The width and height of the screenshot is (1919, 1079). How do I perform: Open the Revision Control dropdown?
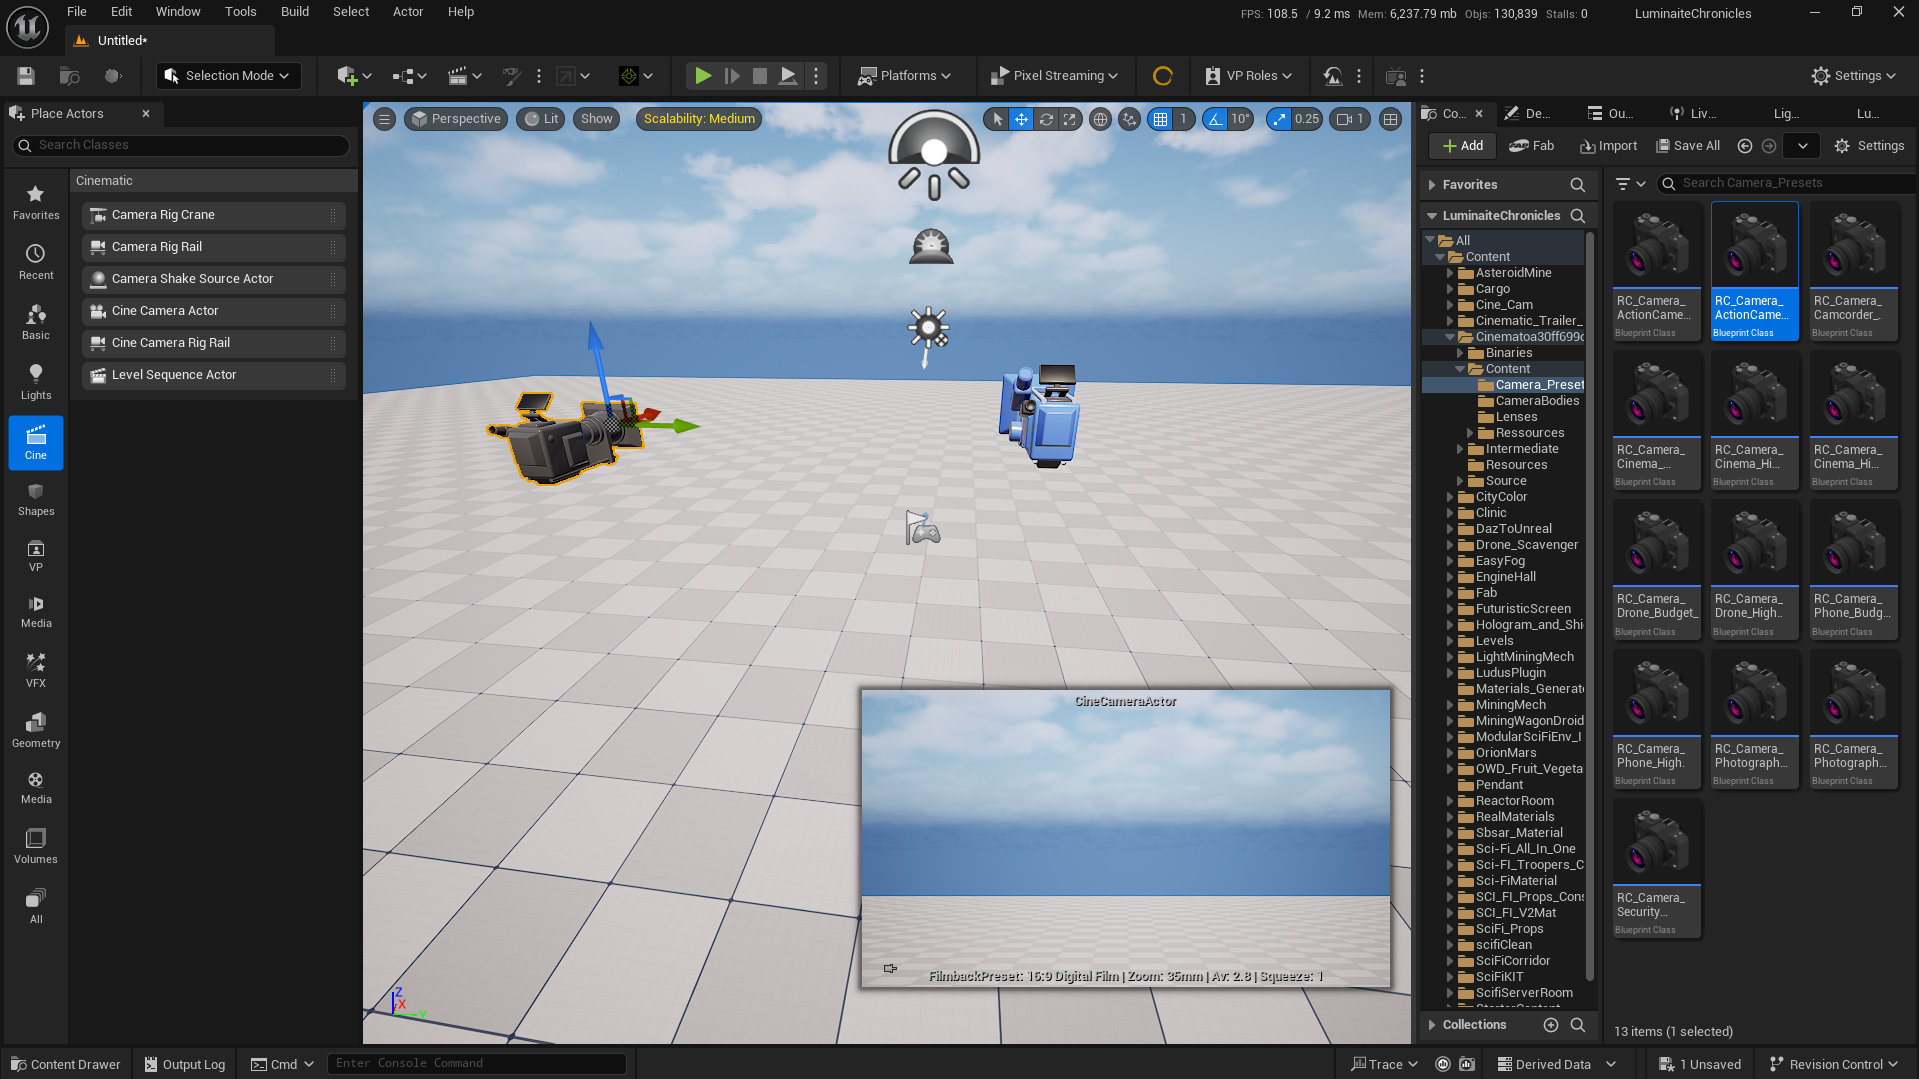coord(1834,1064)
